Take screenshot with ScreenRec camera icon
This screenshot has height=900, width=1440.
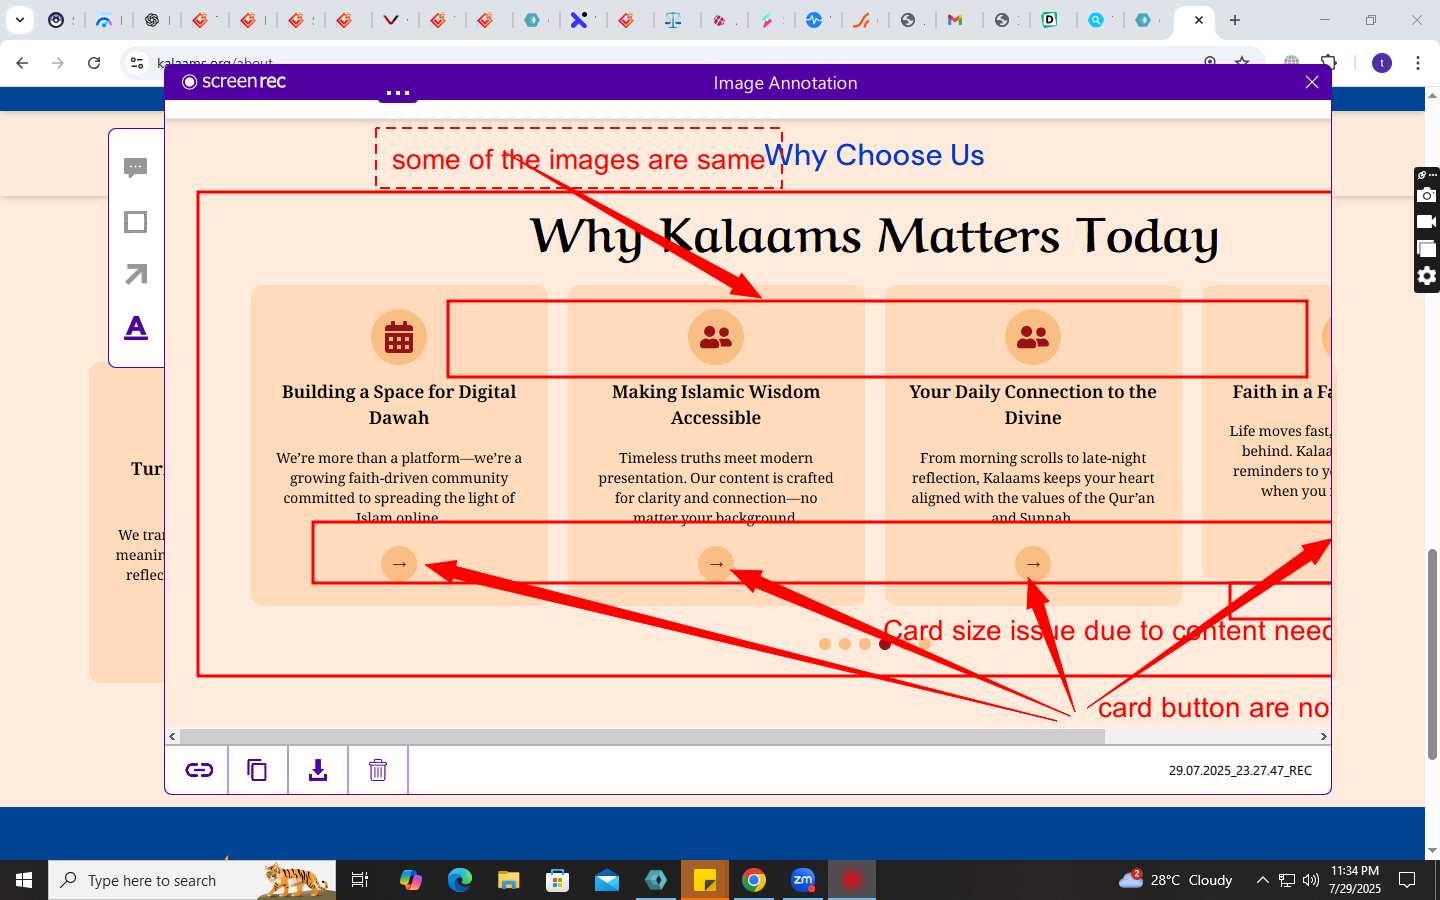click(x=1427, y=195)
